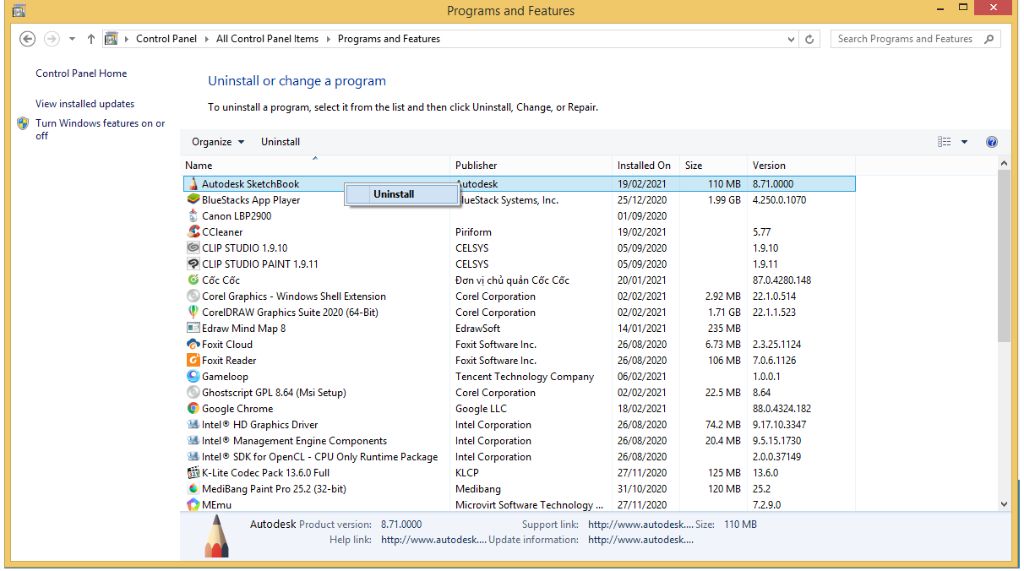This screenshot has height=571, width=1024.
Task: Click the Cốc Cốc browser icon
Action: click(x=193, y=280)
